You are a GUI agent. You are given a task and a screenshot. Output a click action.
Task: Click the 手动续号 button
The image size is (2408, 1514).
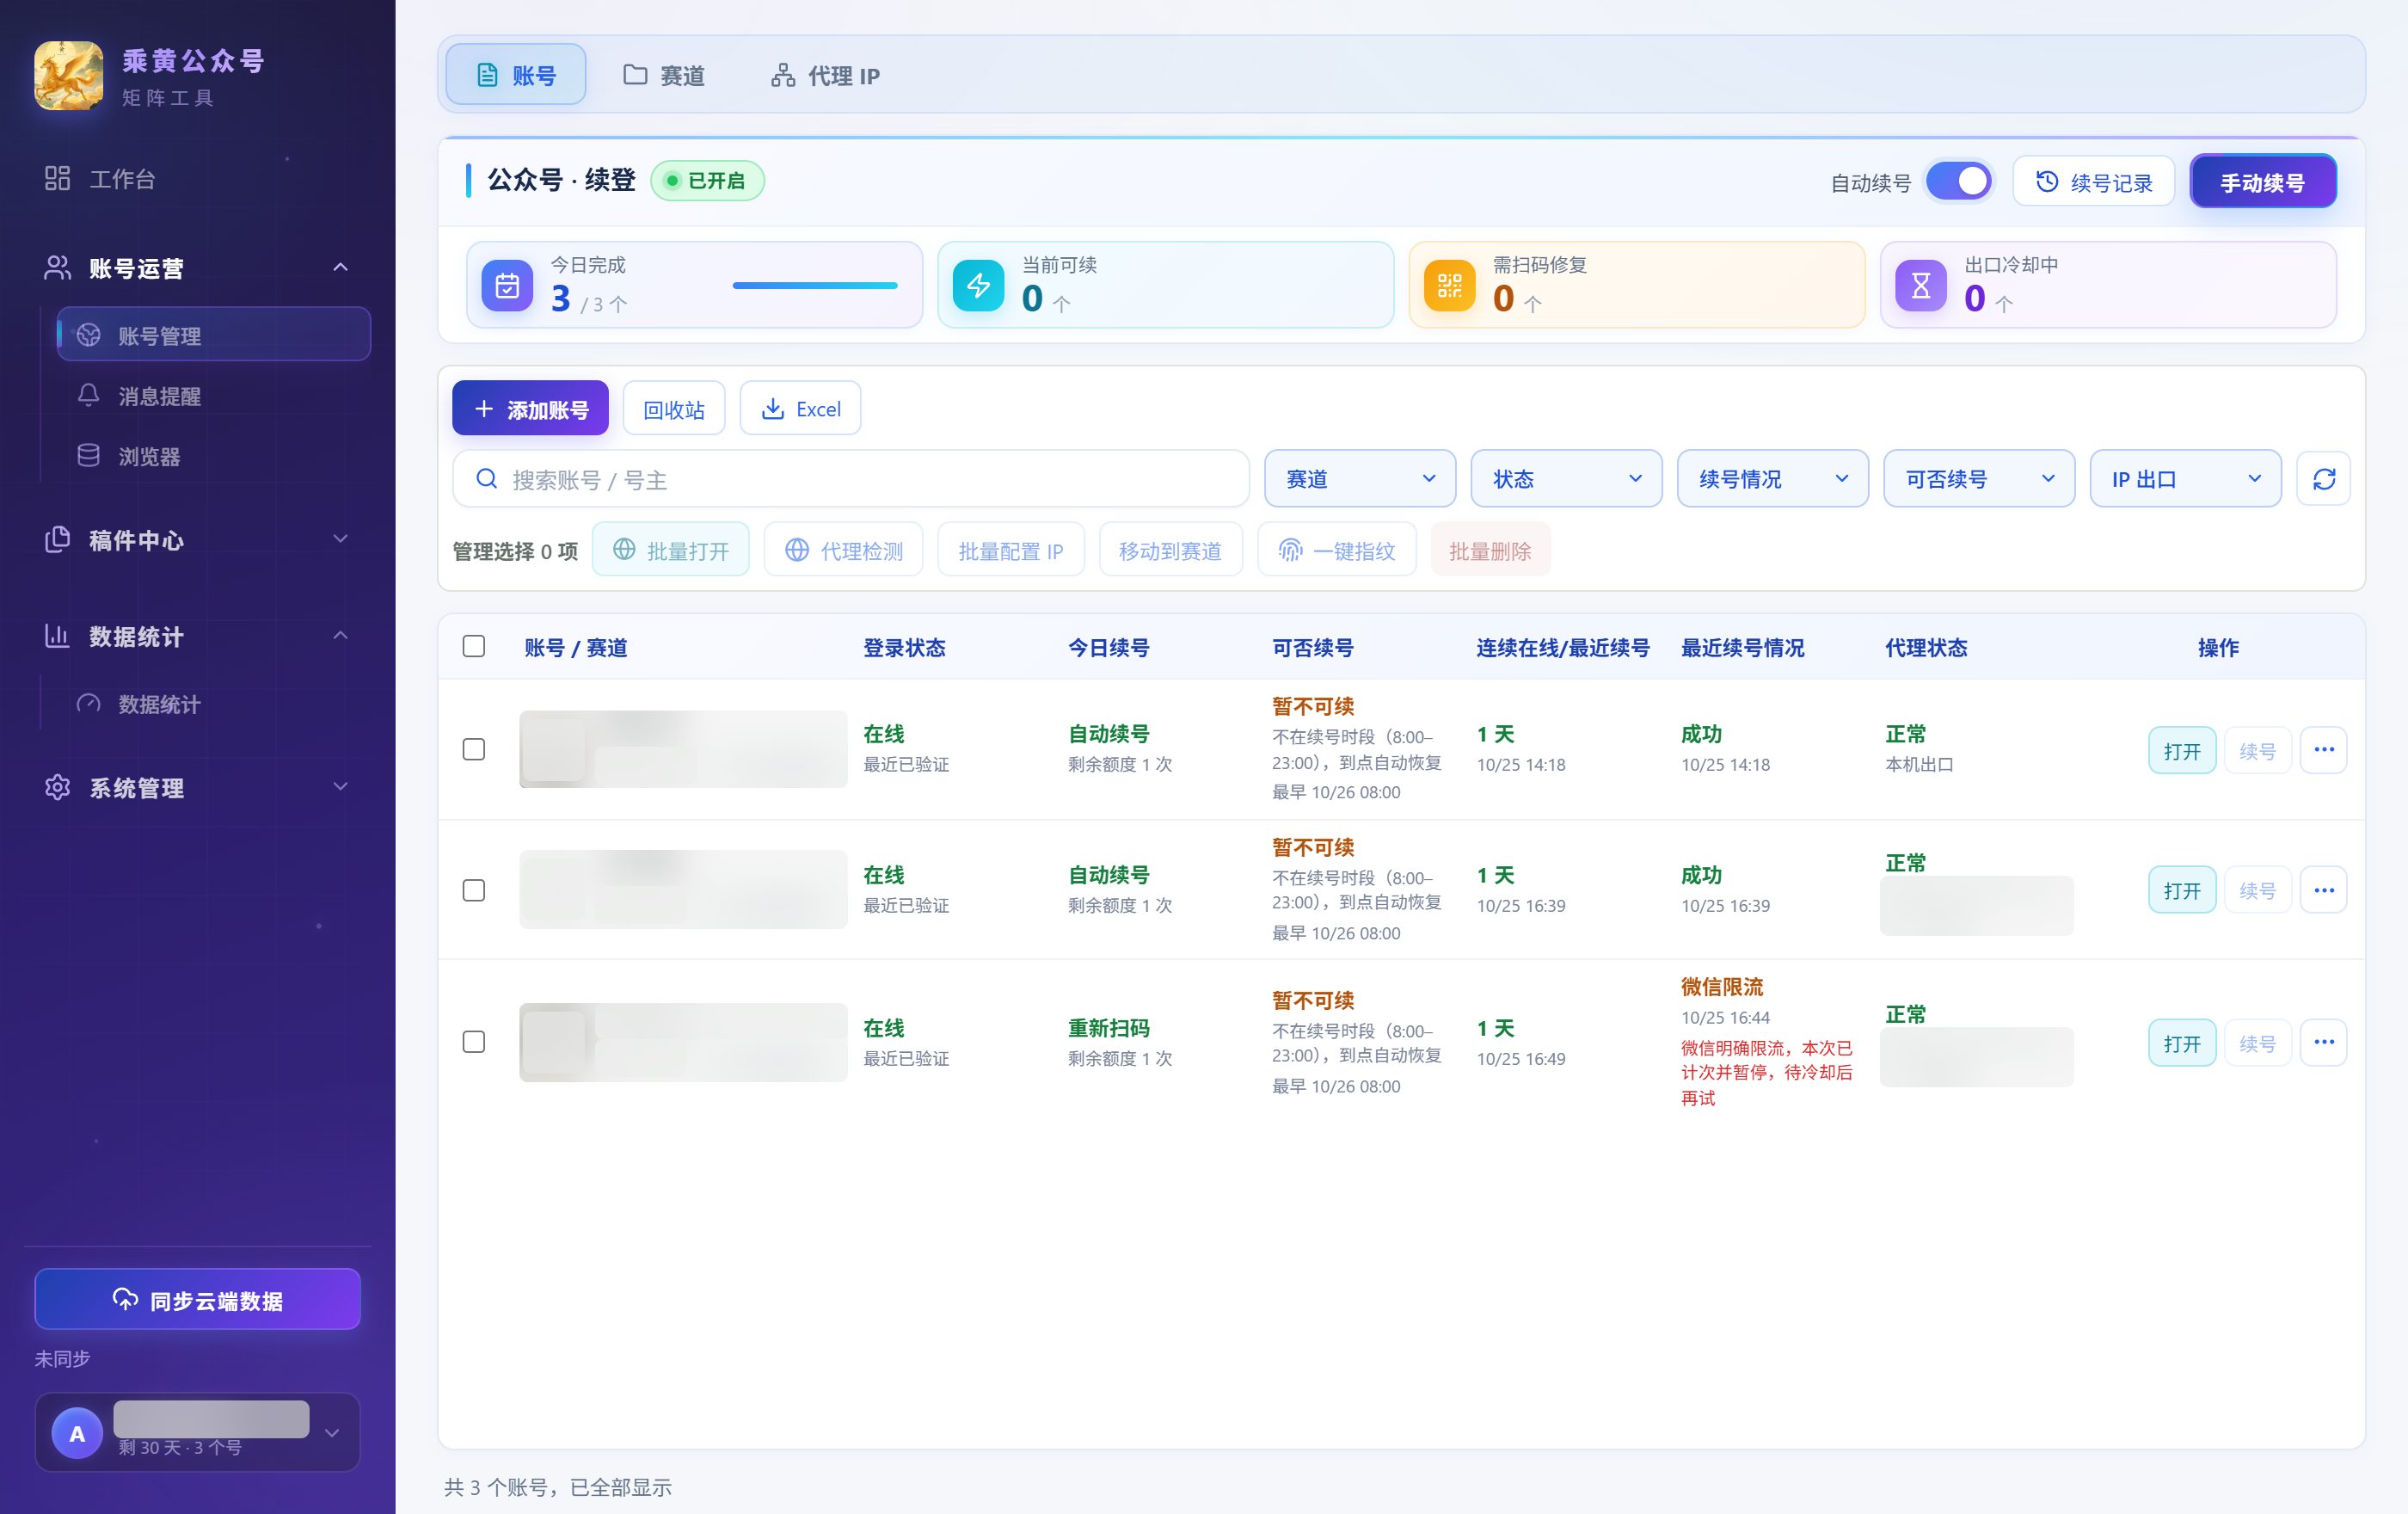pos(2263,182)
